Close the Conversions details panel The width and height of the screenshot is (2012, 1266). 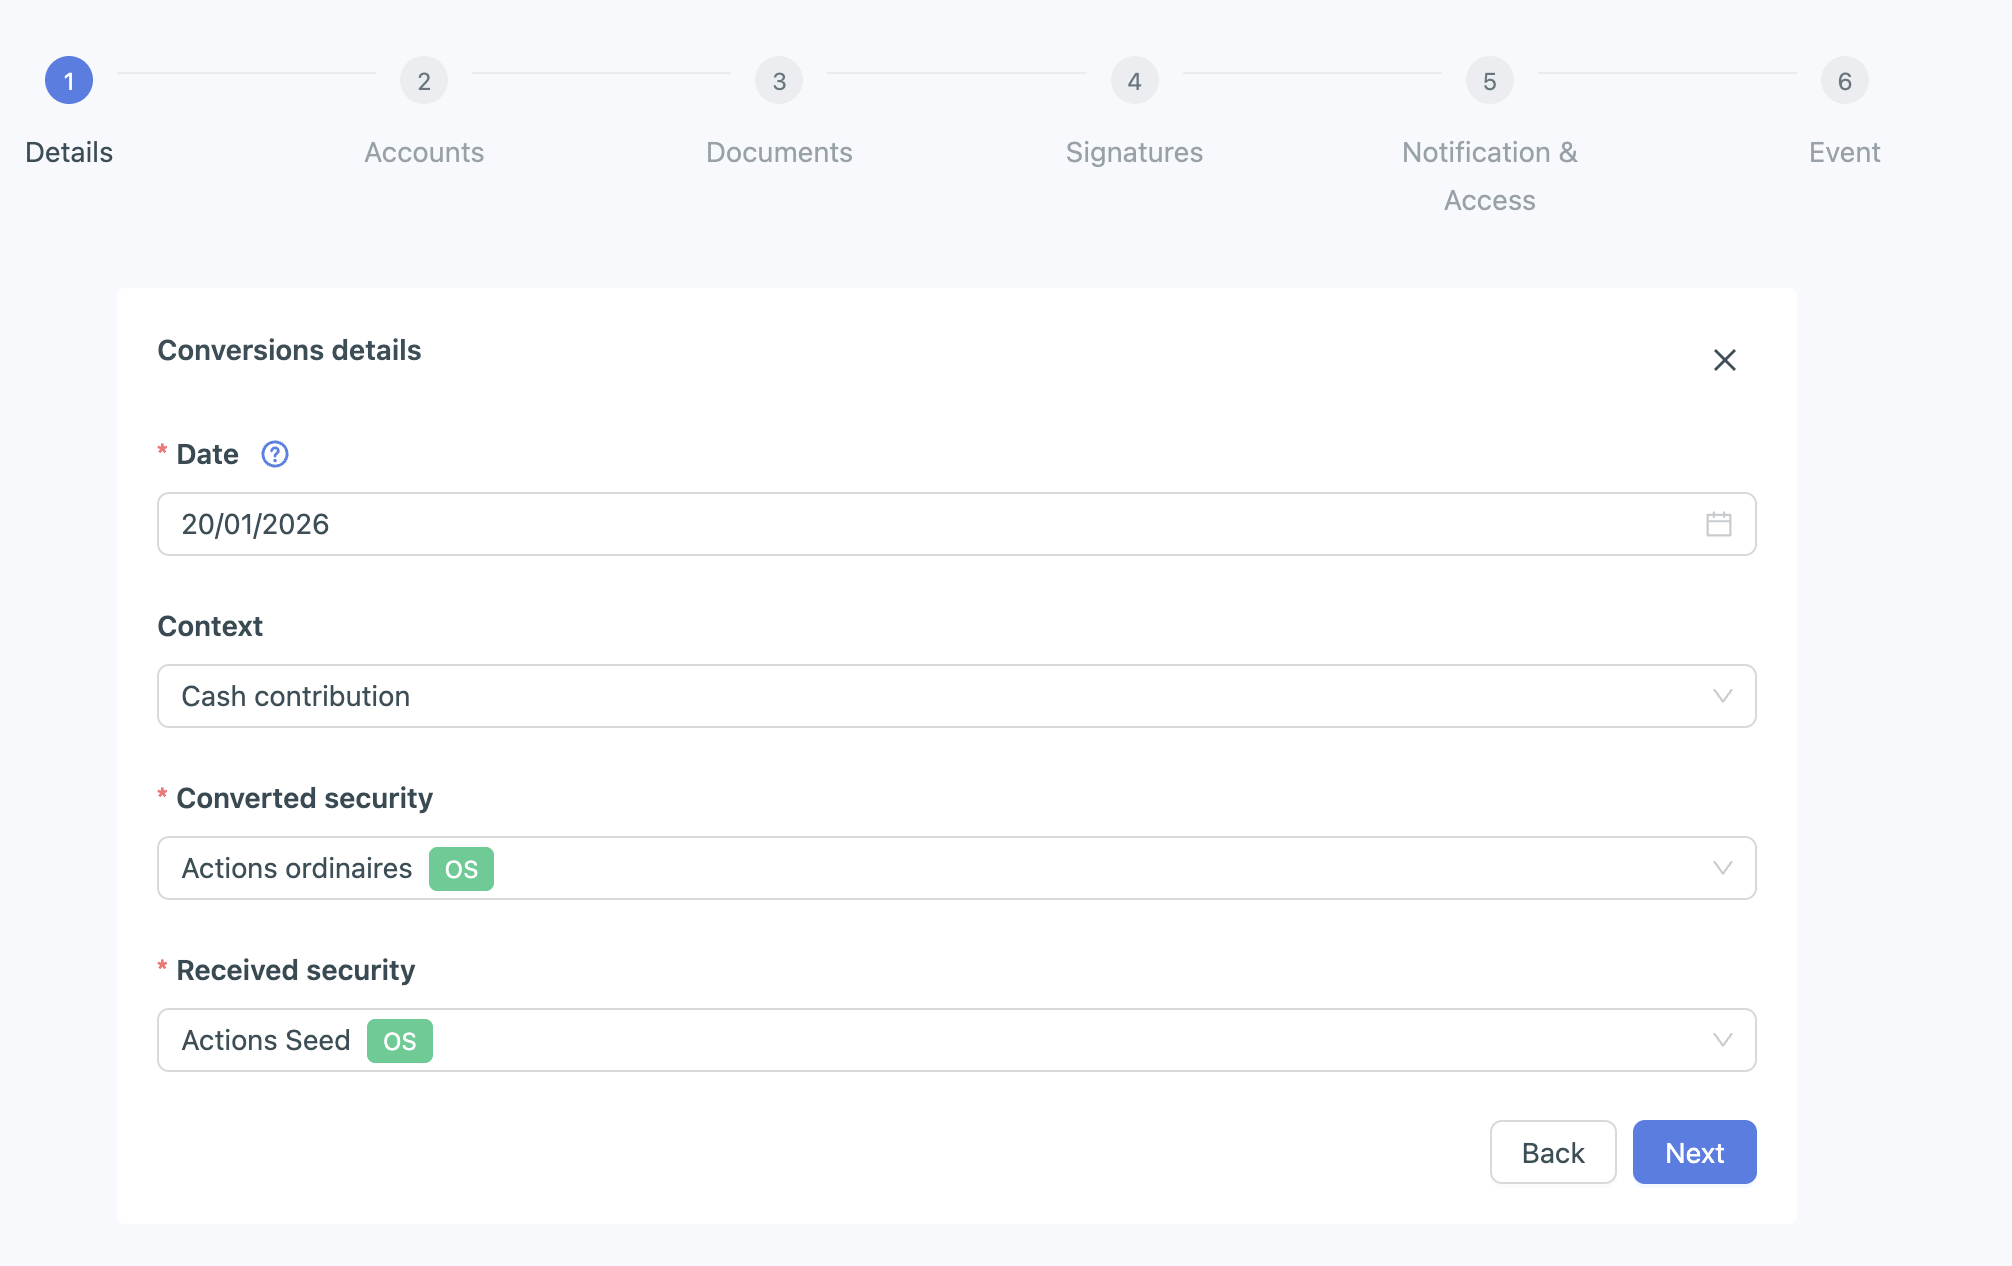1724,360
